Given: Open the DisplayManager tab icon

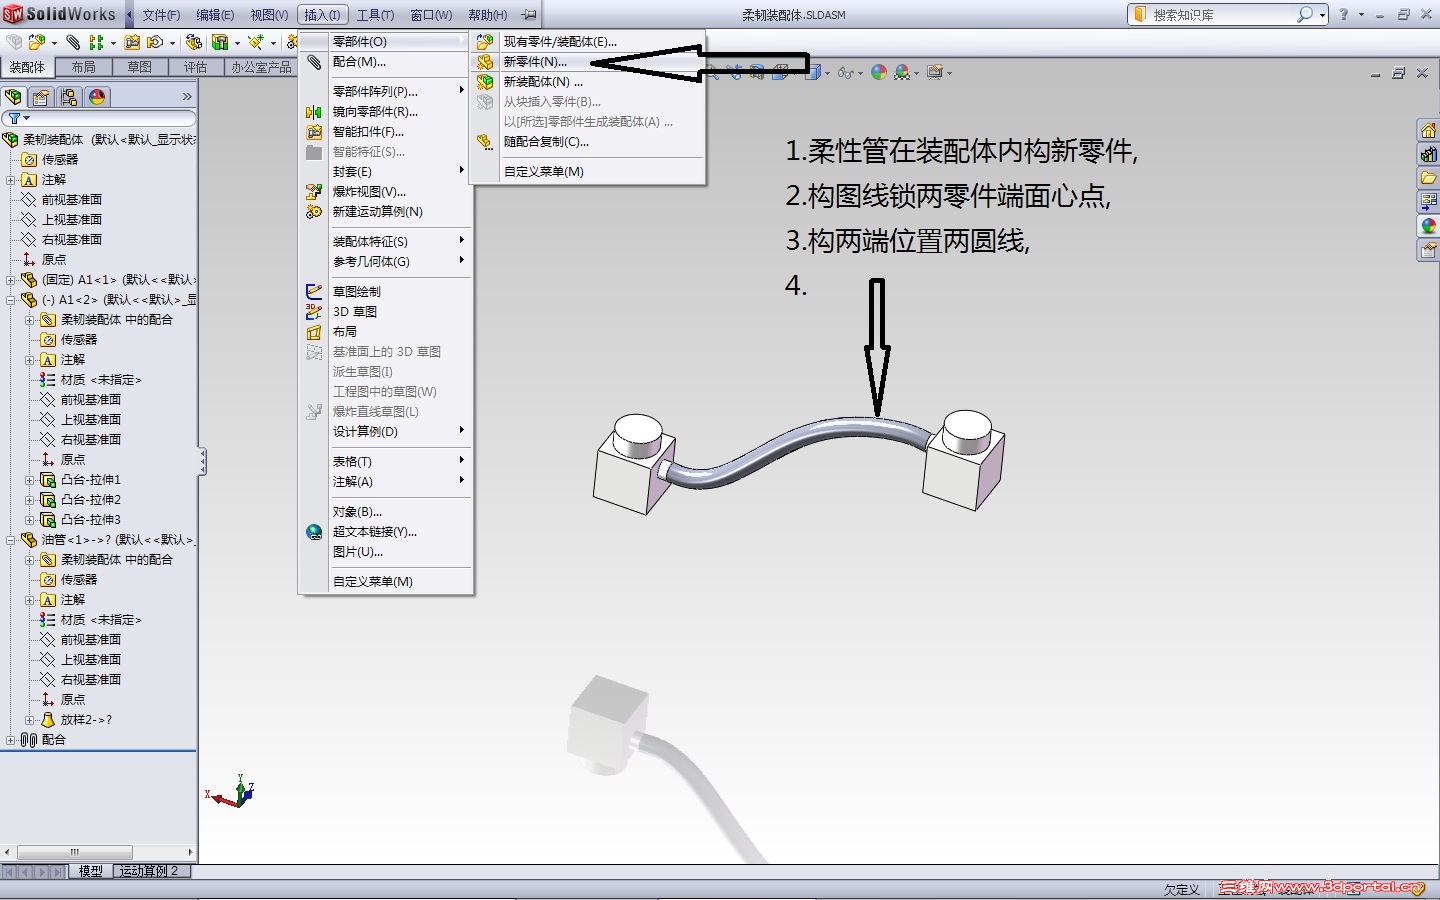Looking at the screenshot, I should coord(97,97).
